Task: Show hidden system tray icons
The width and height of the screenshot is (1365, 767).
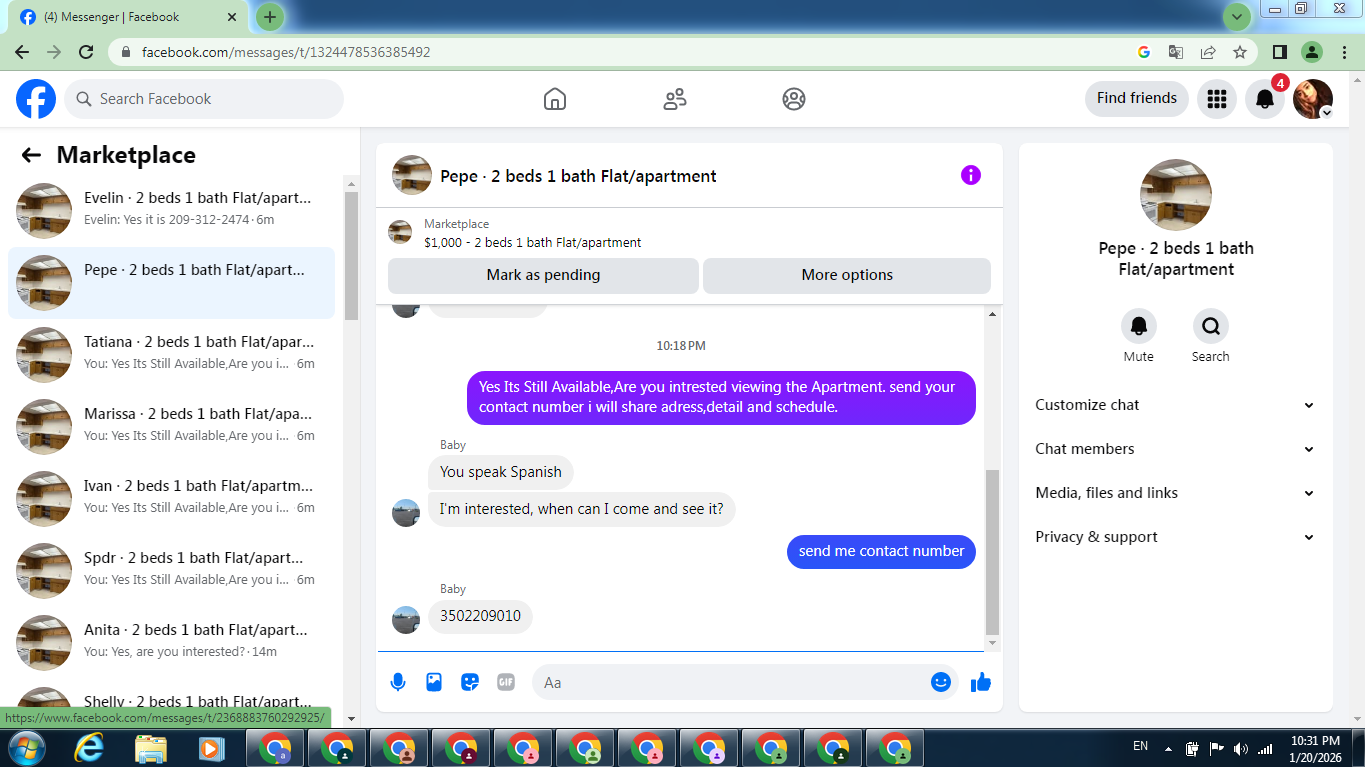Action: click(x=1167, y=748)
